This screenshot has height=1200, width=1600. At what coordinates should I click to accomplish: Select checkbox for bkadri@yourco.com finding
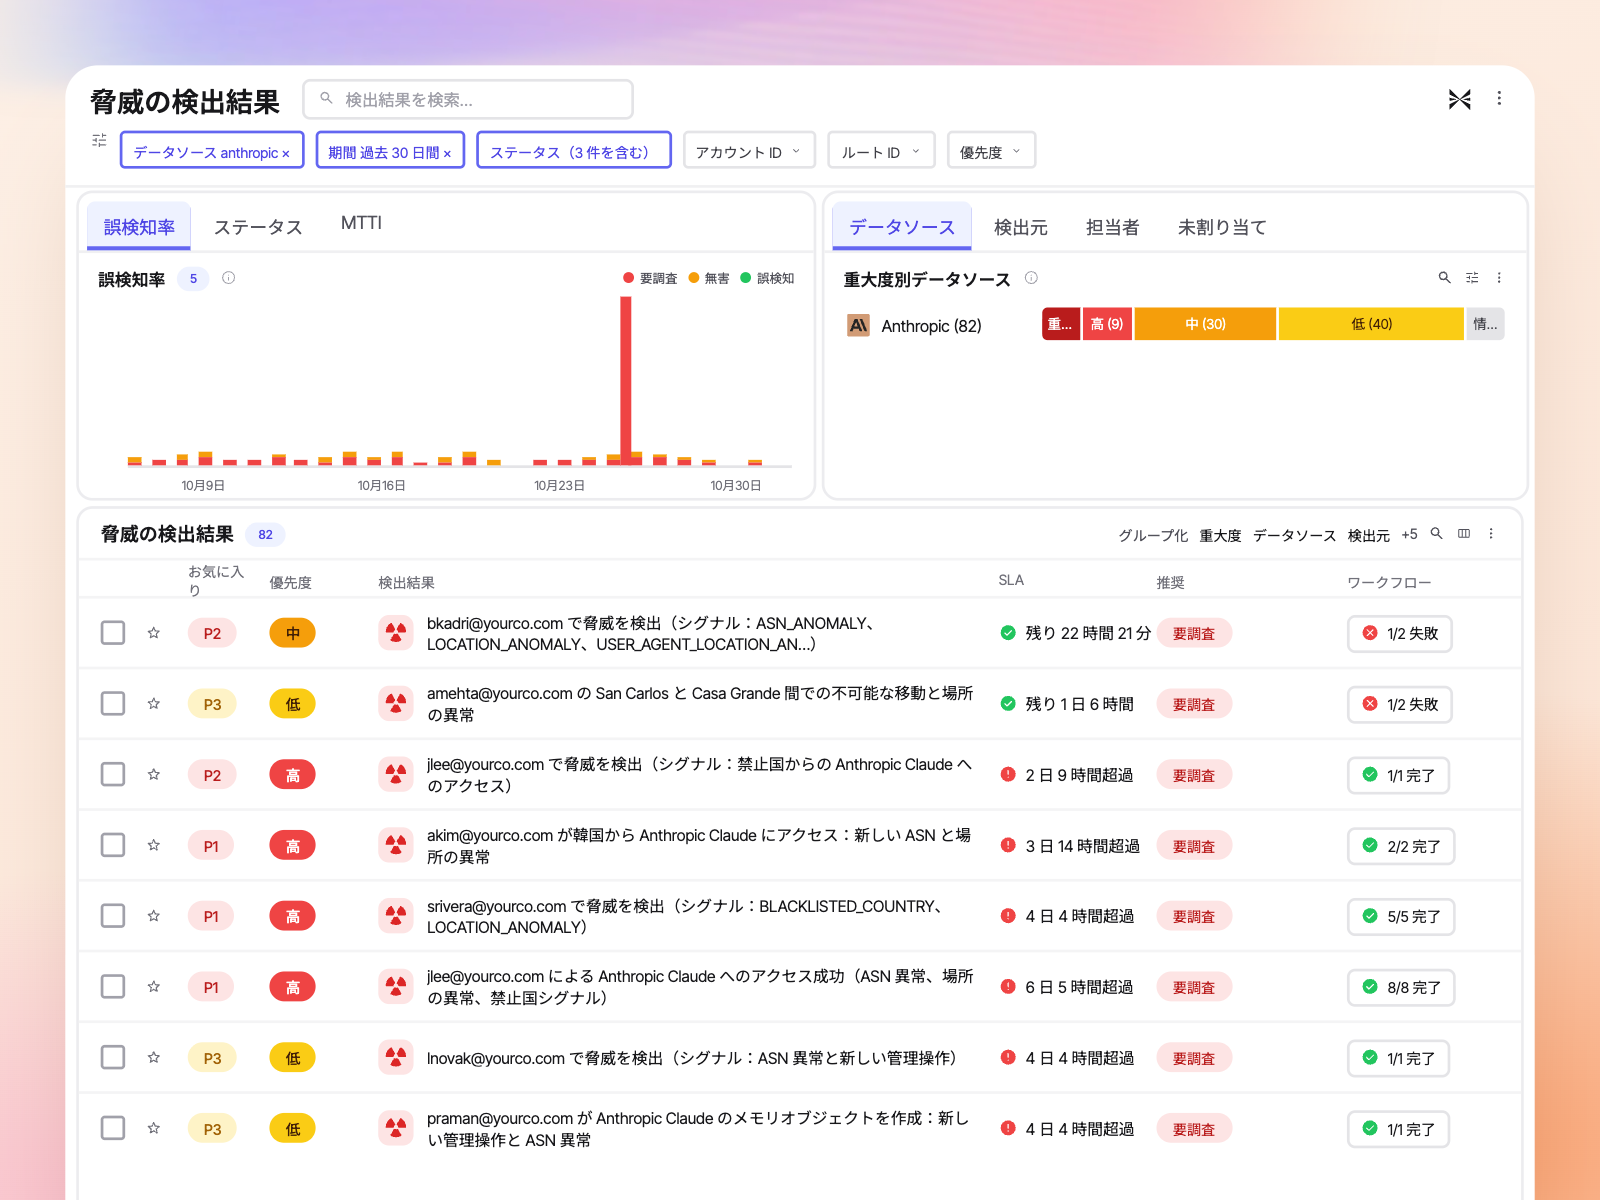113,633
